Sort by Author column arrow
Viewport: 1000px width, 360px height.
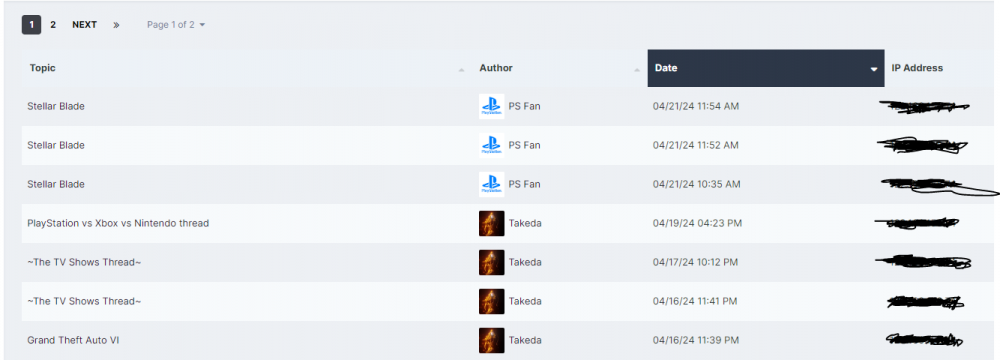point(636,69)
